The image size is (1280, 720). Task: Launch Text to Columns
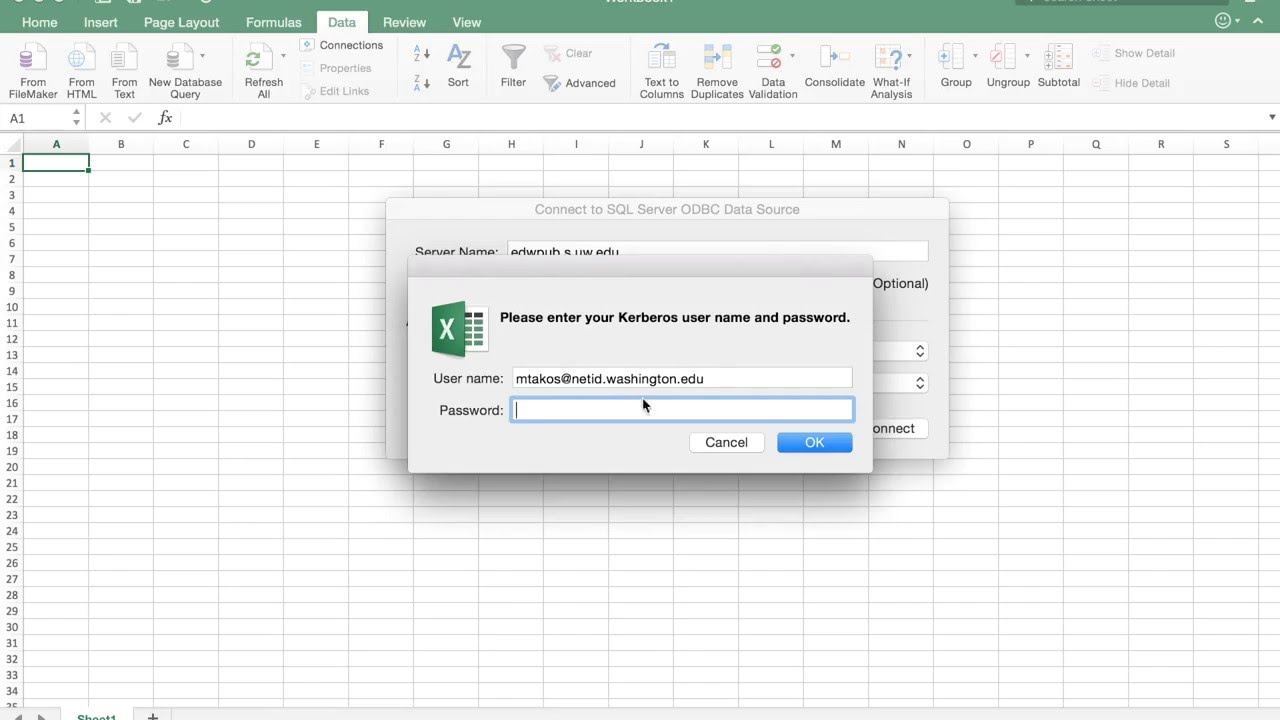click(661, 72)
